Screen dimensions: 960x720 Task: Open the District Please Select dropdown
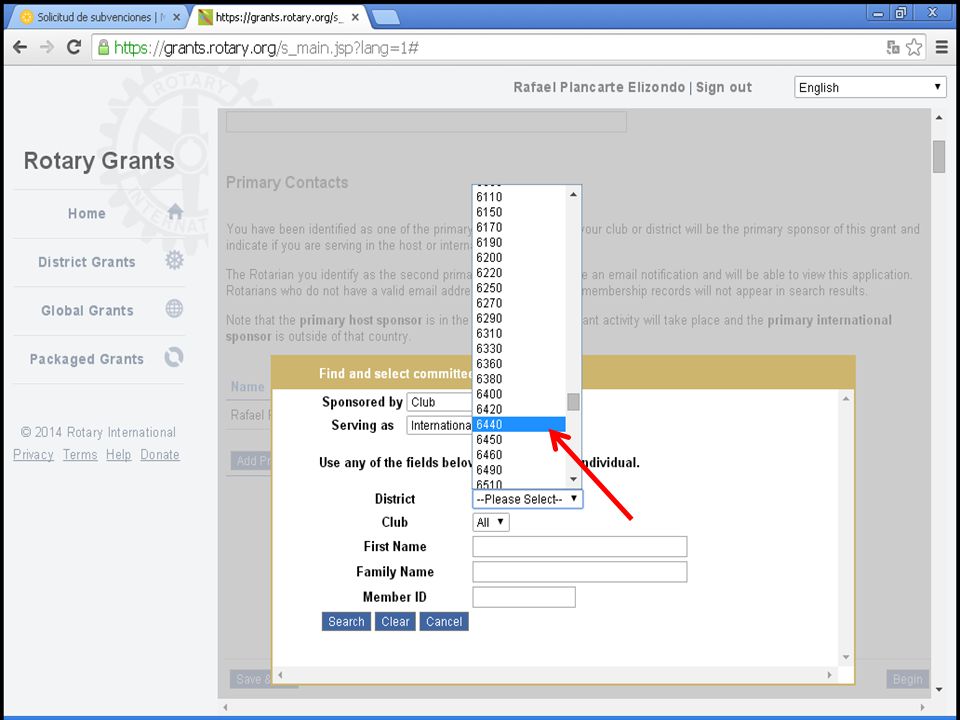(527, 499)
